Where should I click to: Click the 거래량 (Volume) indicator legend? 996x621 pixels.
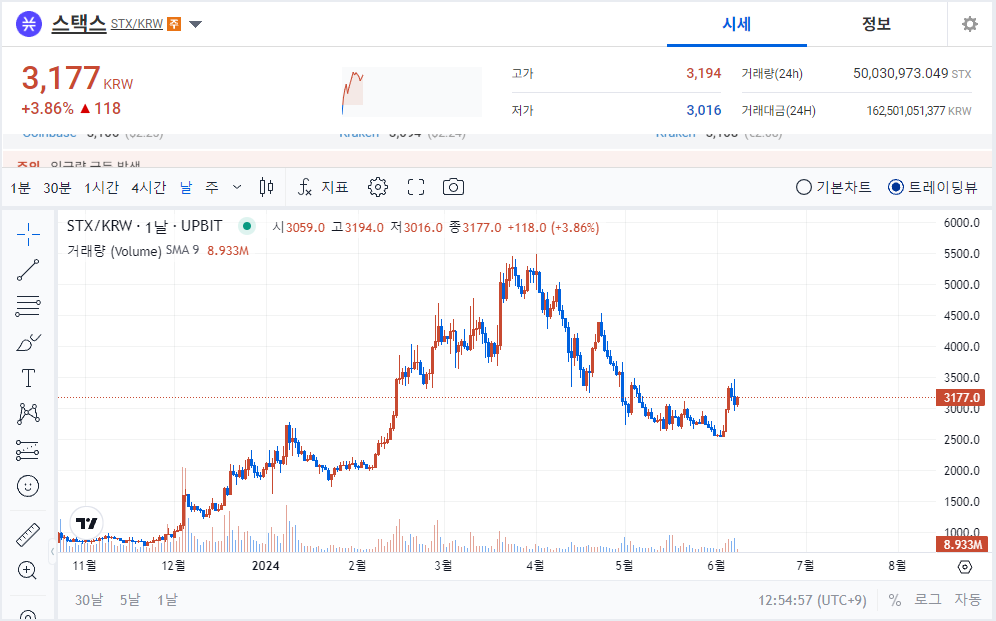(114, 251)
